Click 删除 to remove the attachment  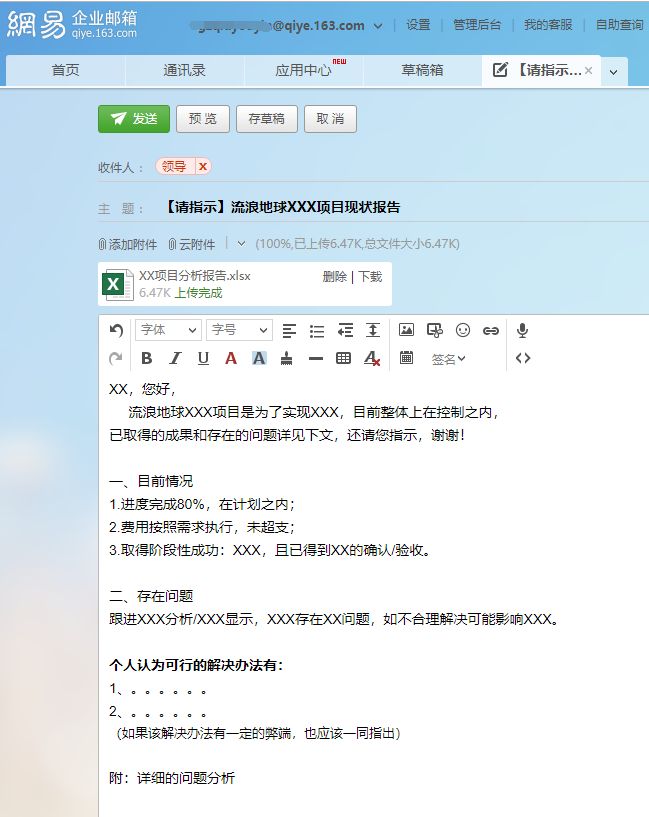tap(334, 277)
